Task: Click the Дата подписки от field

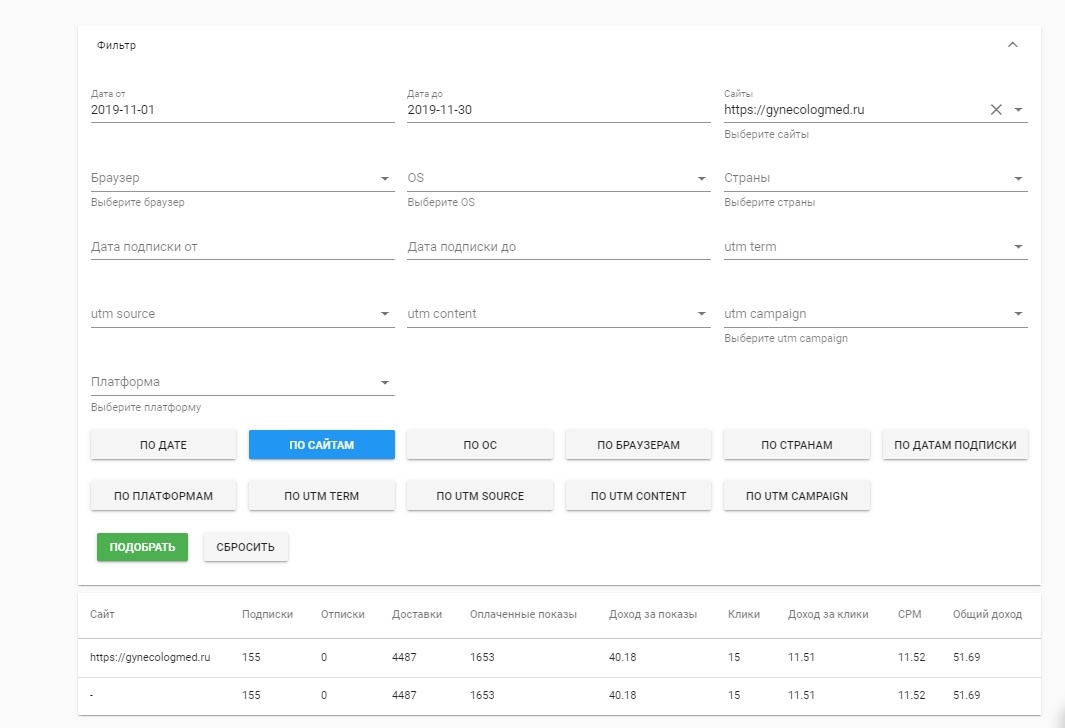Action: [242, 247]
